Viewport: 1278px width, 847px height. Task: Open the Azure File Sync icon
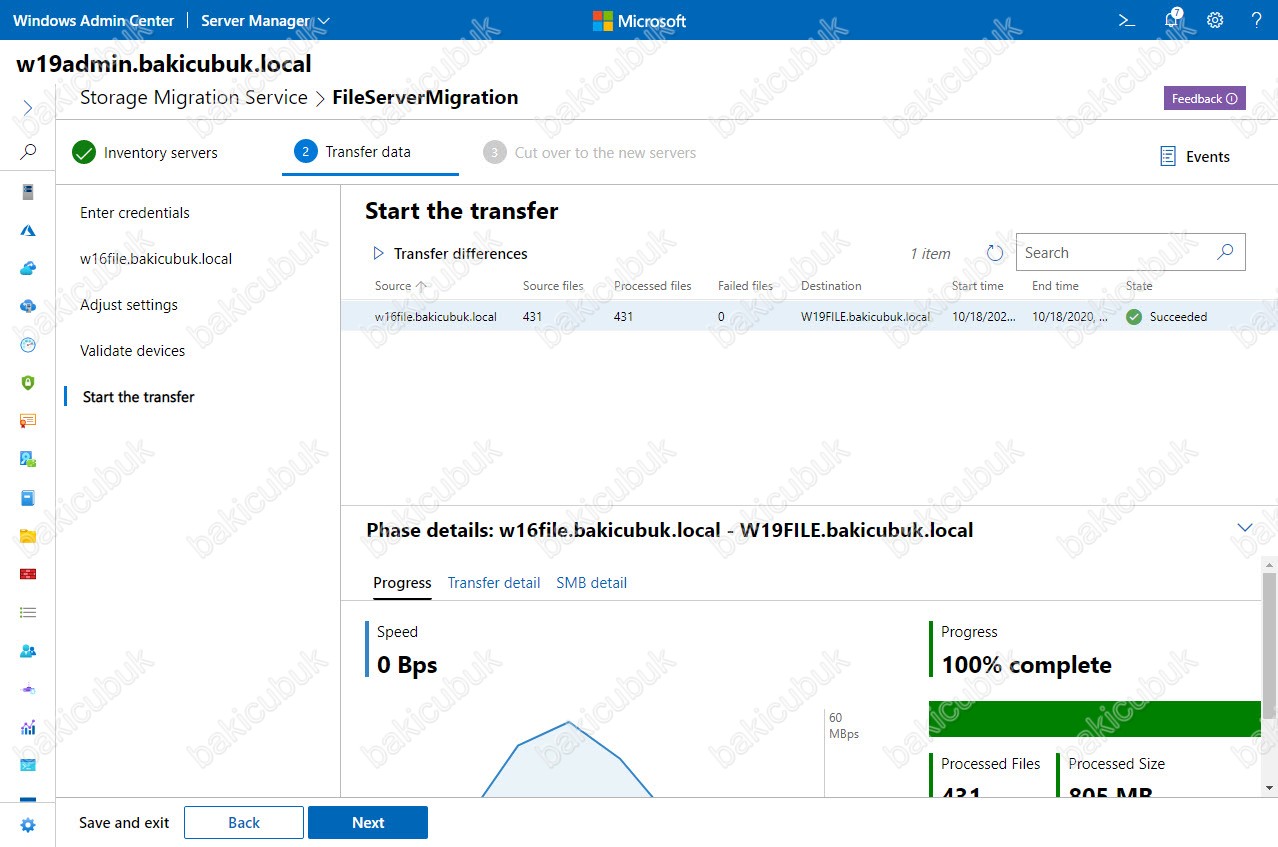point(28,306)
